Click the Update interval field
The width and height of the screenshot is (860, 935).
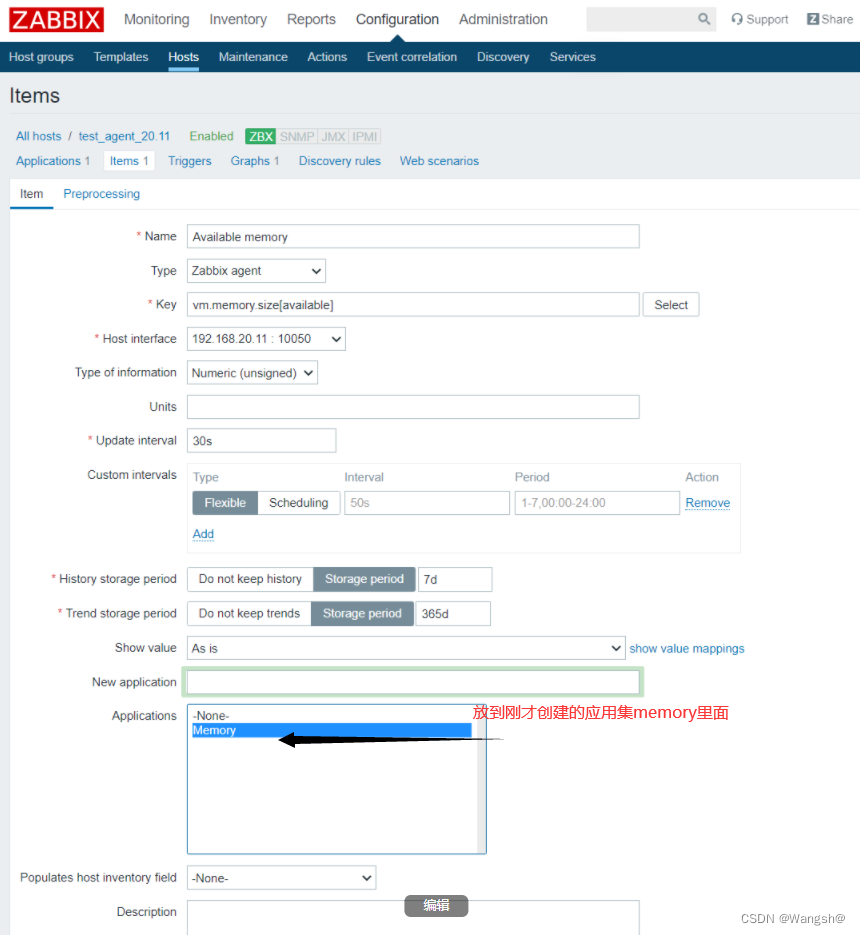(261, 441)
